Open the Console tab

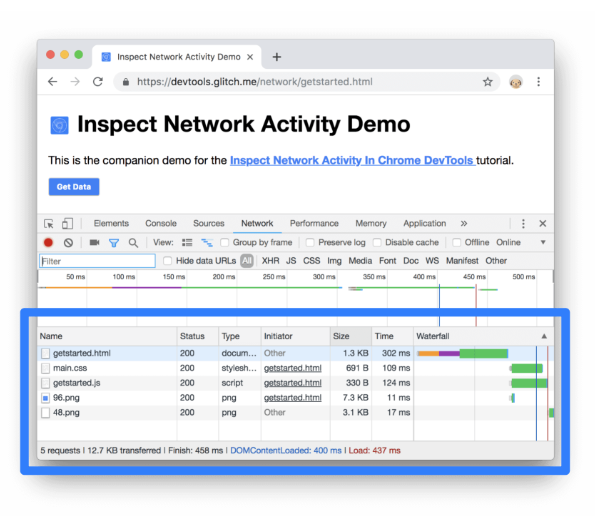161,224
